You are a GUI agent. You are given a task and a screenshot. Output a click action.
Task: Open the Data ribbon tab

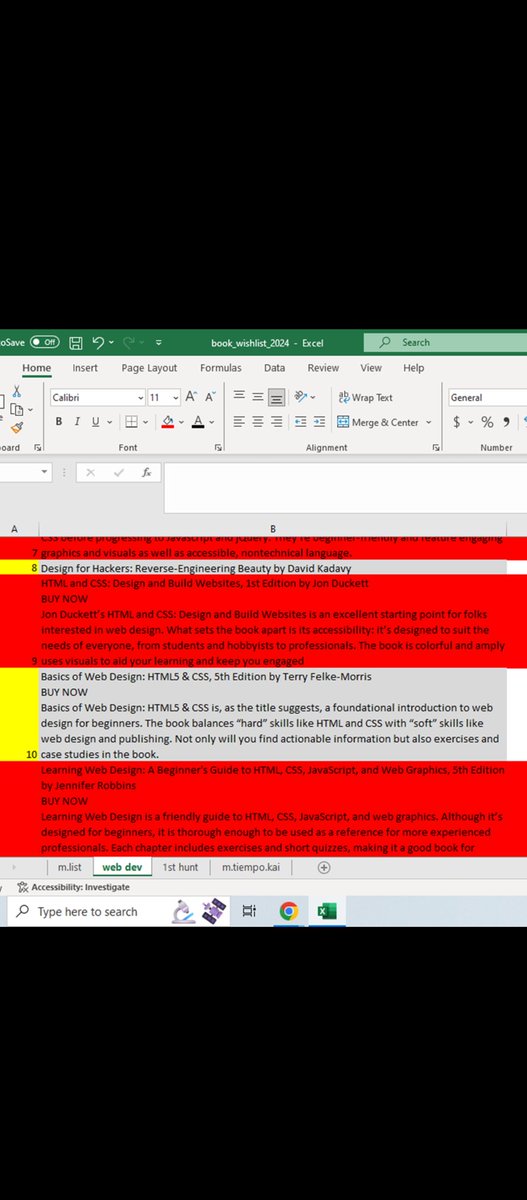pyautogui.click(x=274, y=368)
